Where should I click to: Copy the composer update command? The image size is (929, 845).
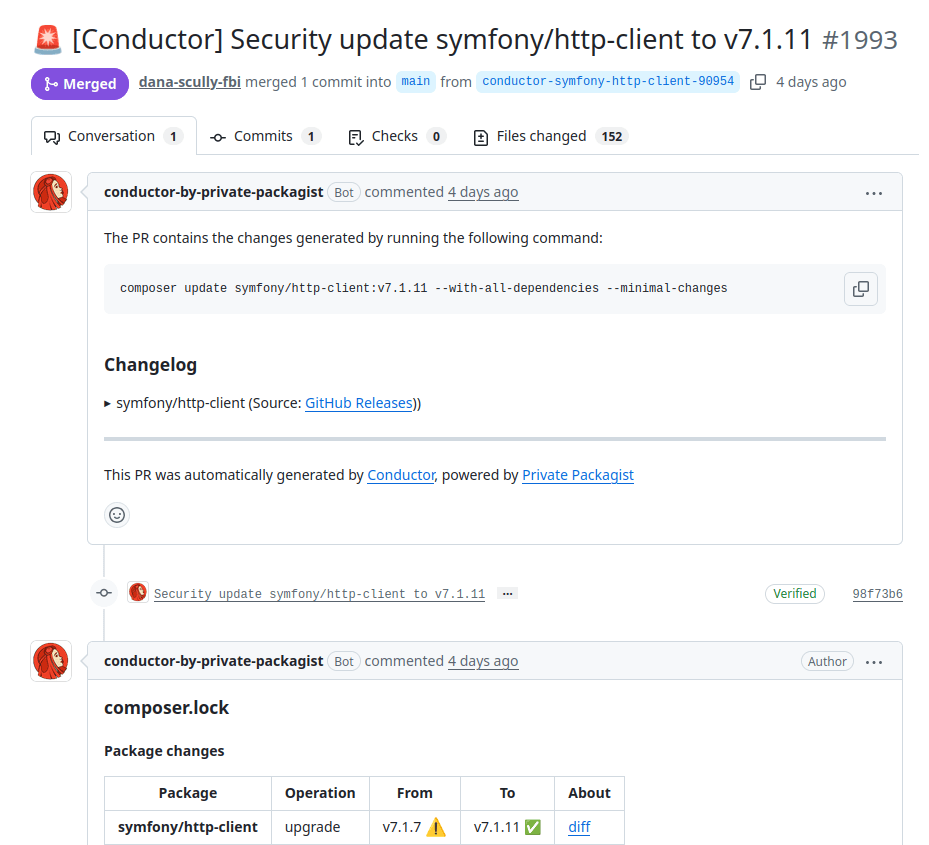click(860, 289)
